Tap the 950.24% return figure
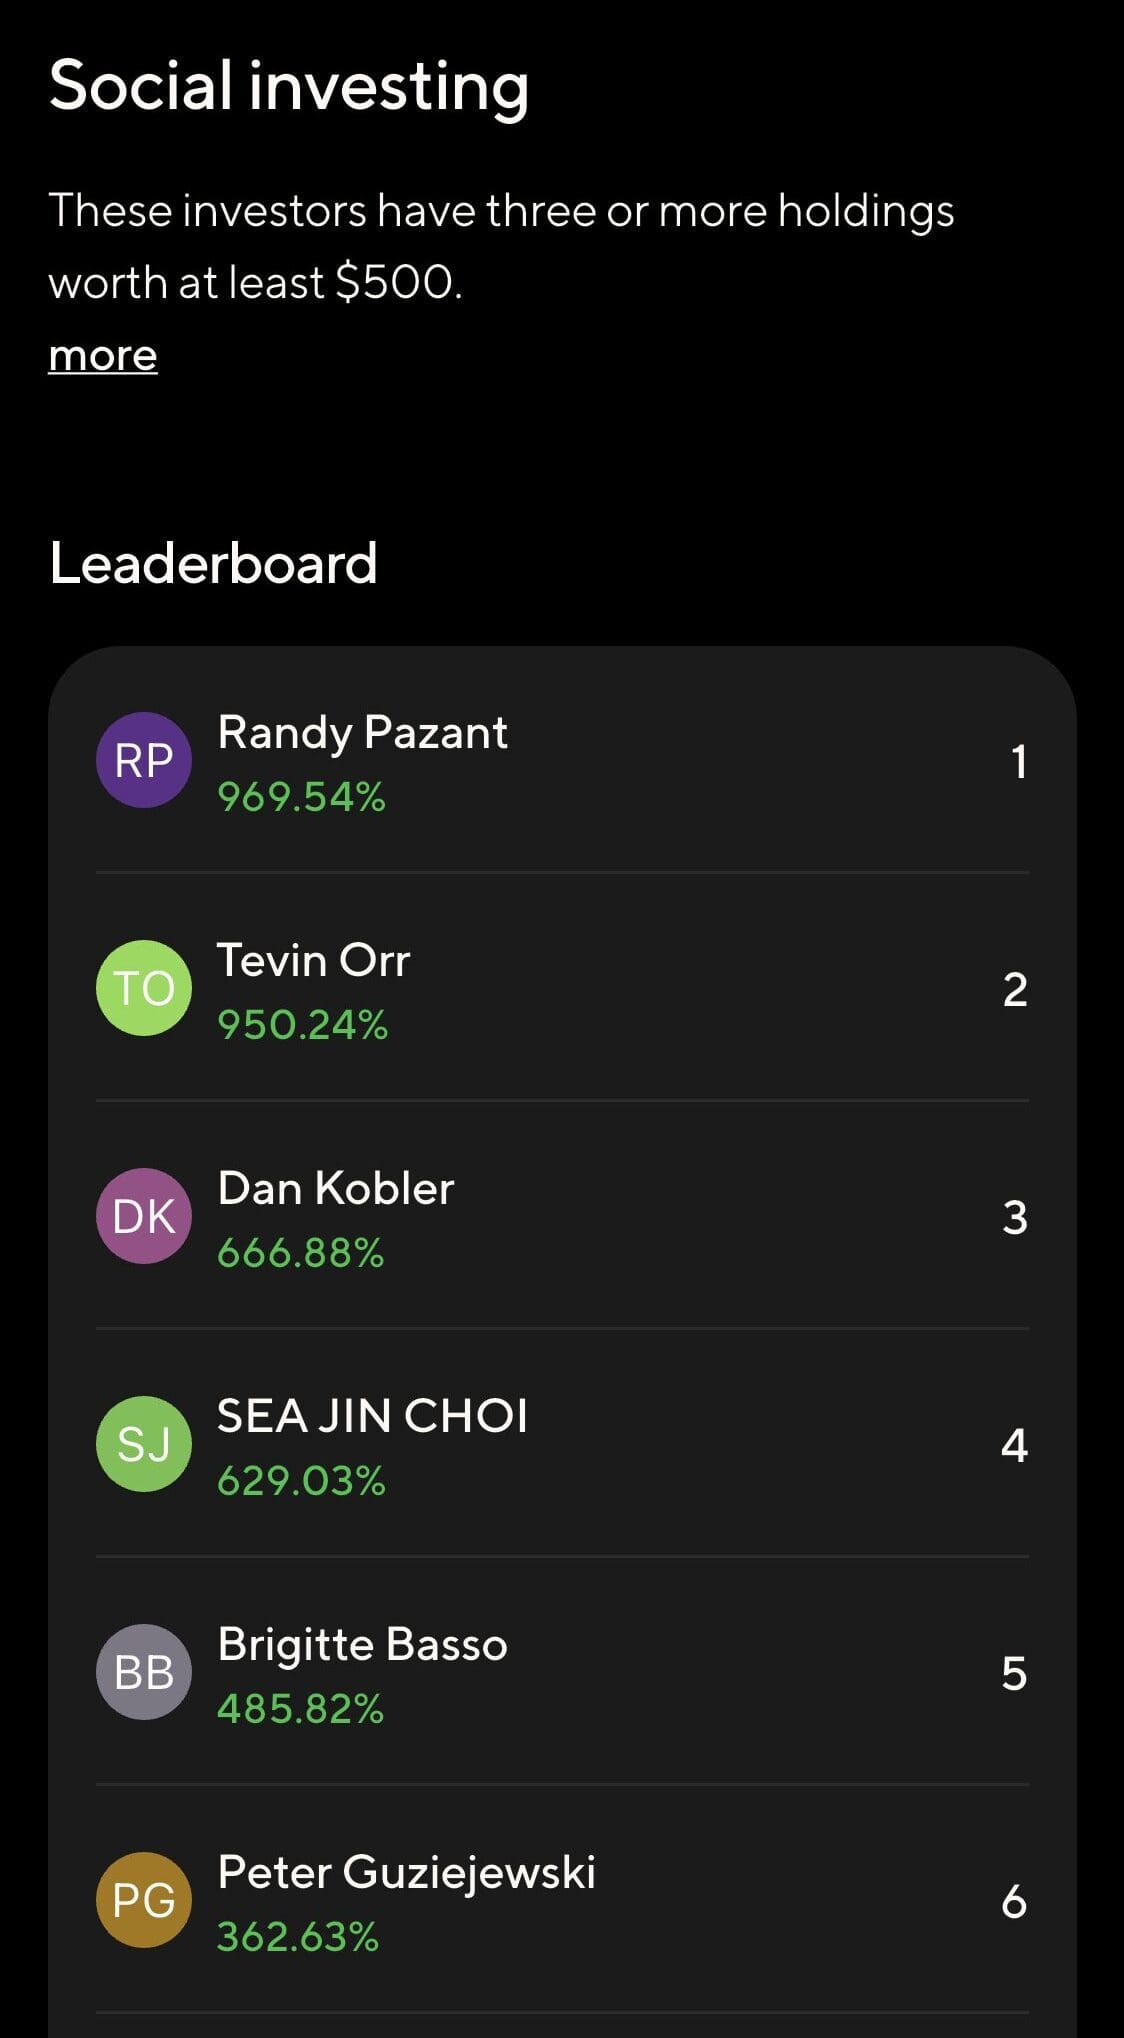 click(x=303, y=1025)
